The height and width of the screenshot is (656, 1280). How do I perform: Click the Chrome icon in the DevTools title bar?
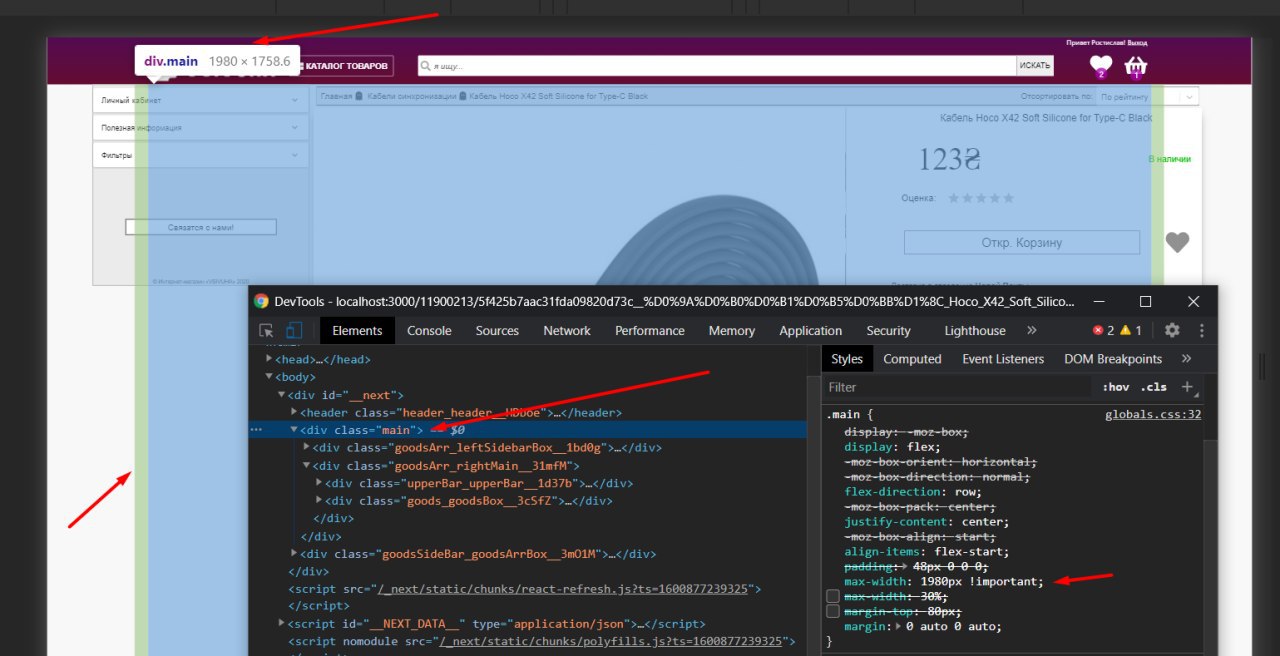tap(261, 301)
